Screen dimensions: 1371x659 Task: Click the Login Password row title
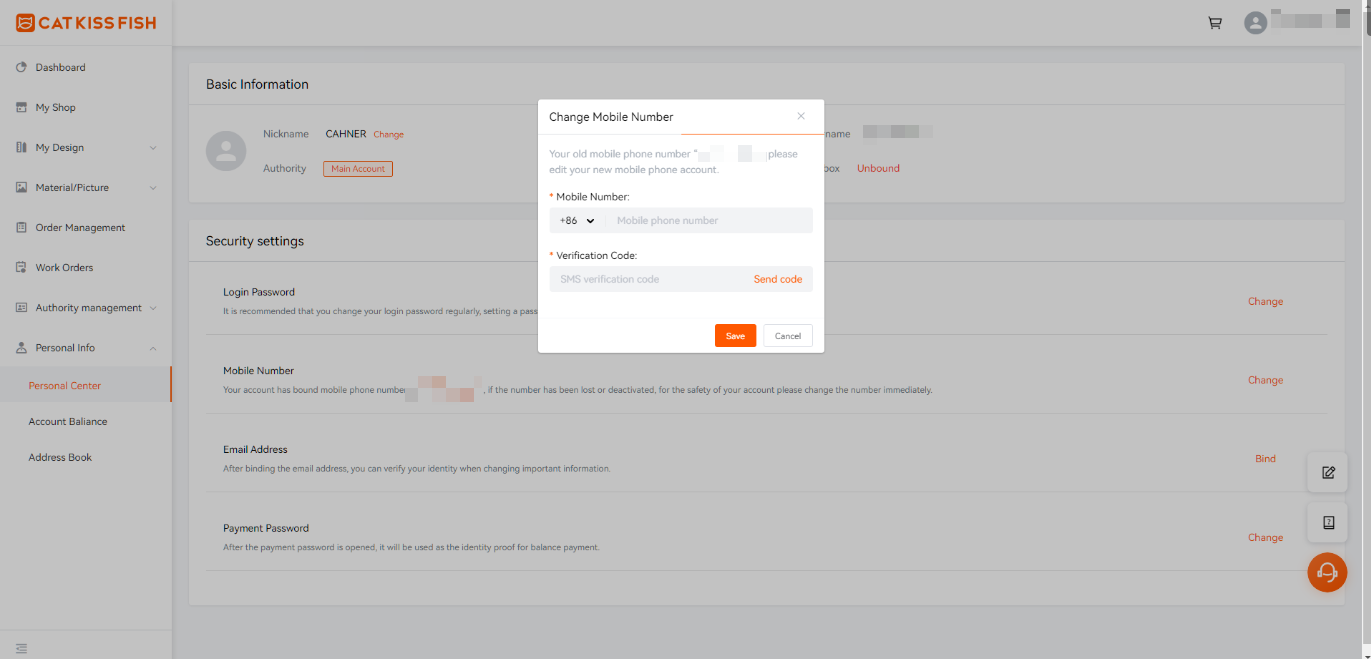(259, 292)
